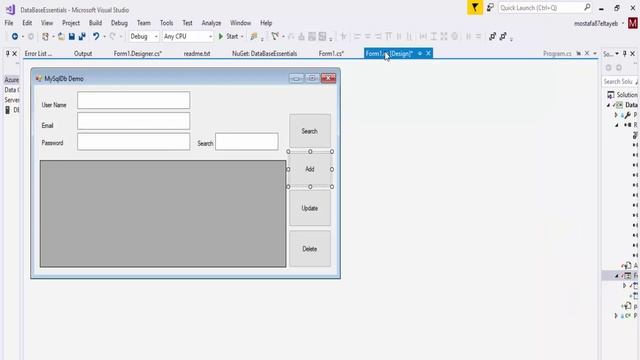Open the Start button dropdown arrow

(242, 36)
